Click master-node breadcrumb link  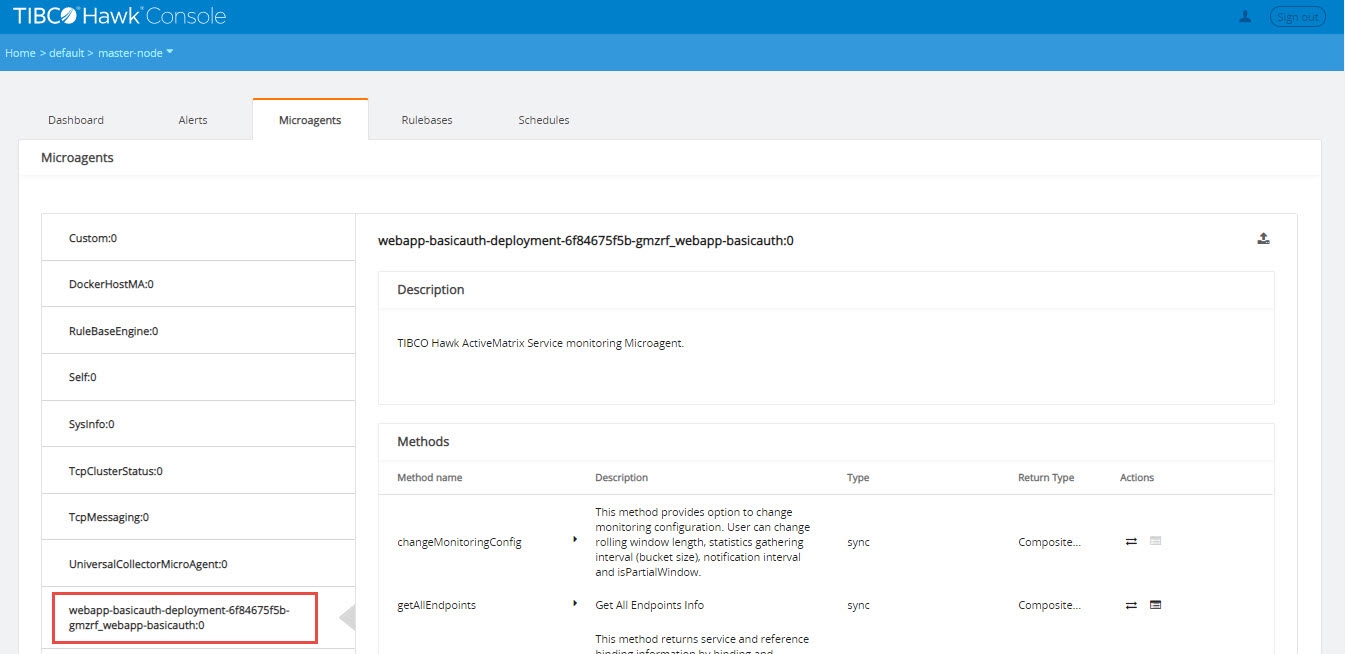tap(130, 53)
